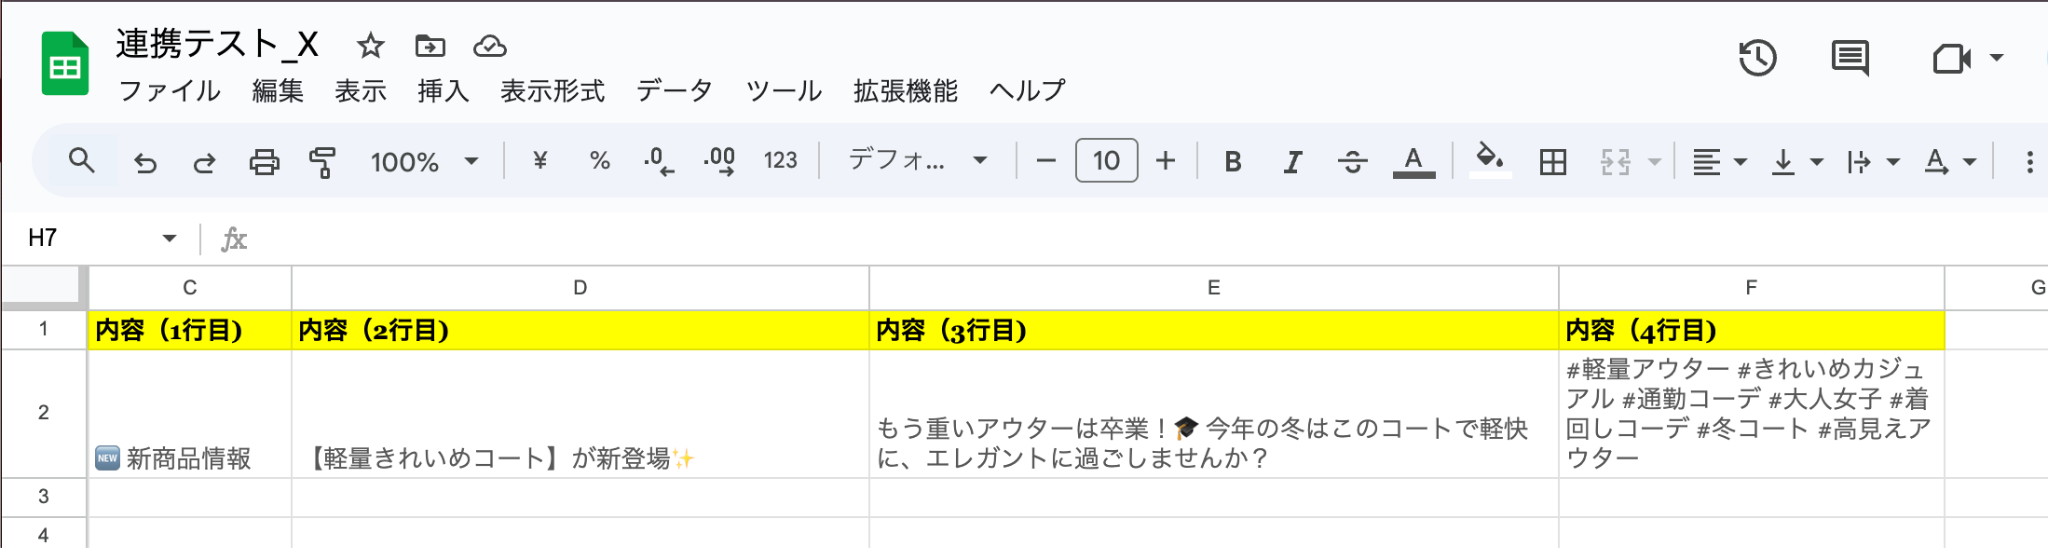Viewport: 2048px width, 548px height.
Task: Open the 拡張機能 menu
Action: [905, 91]
